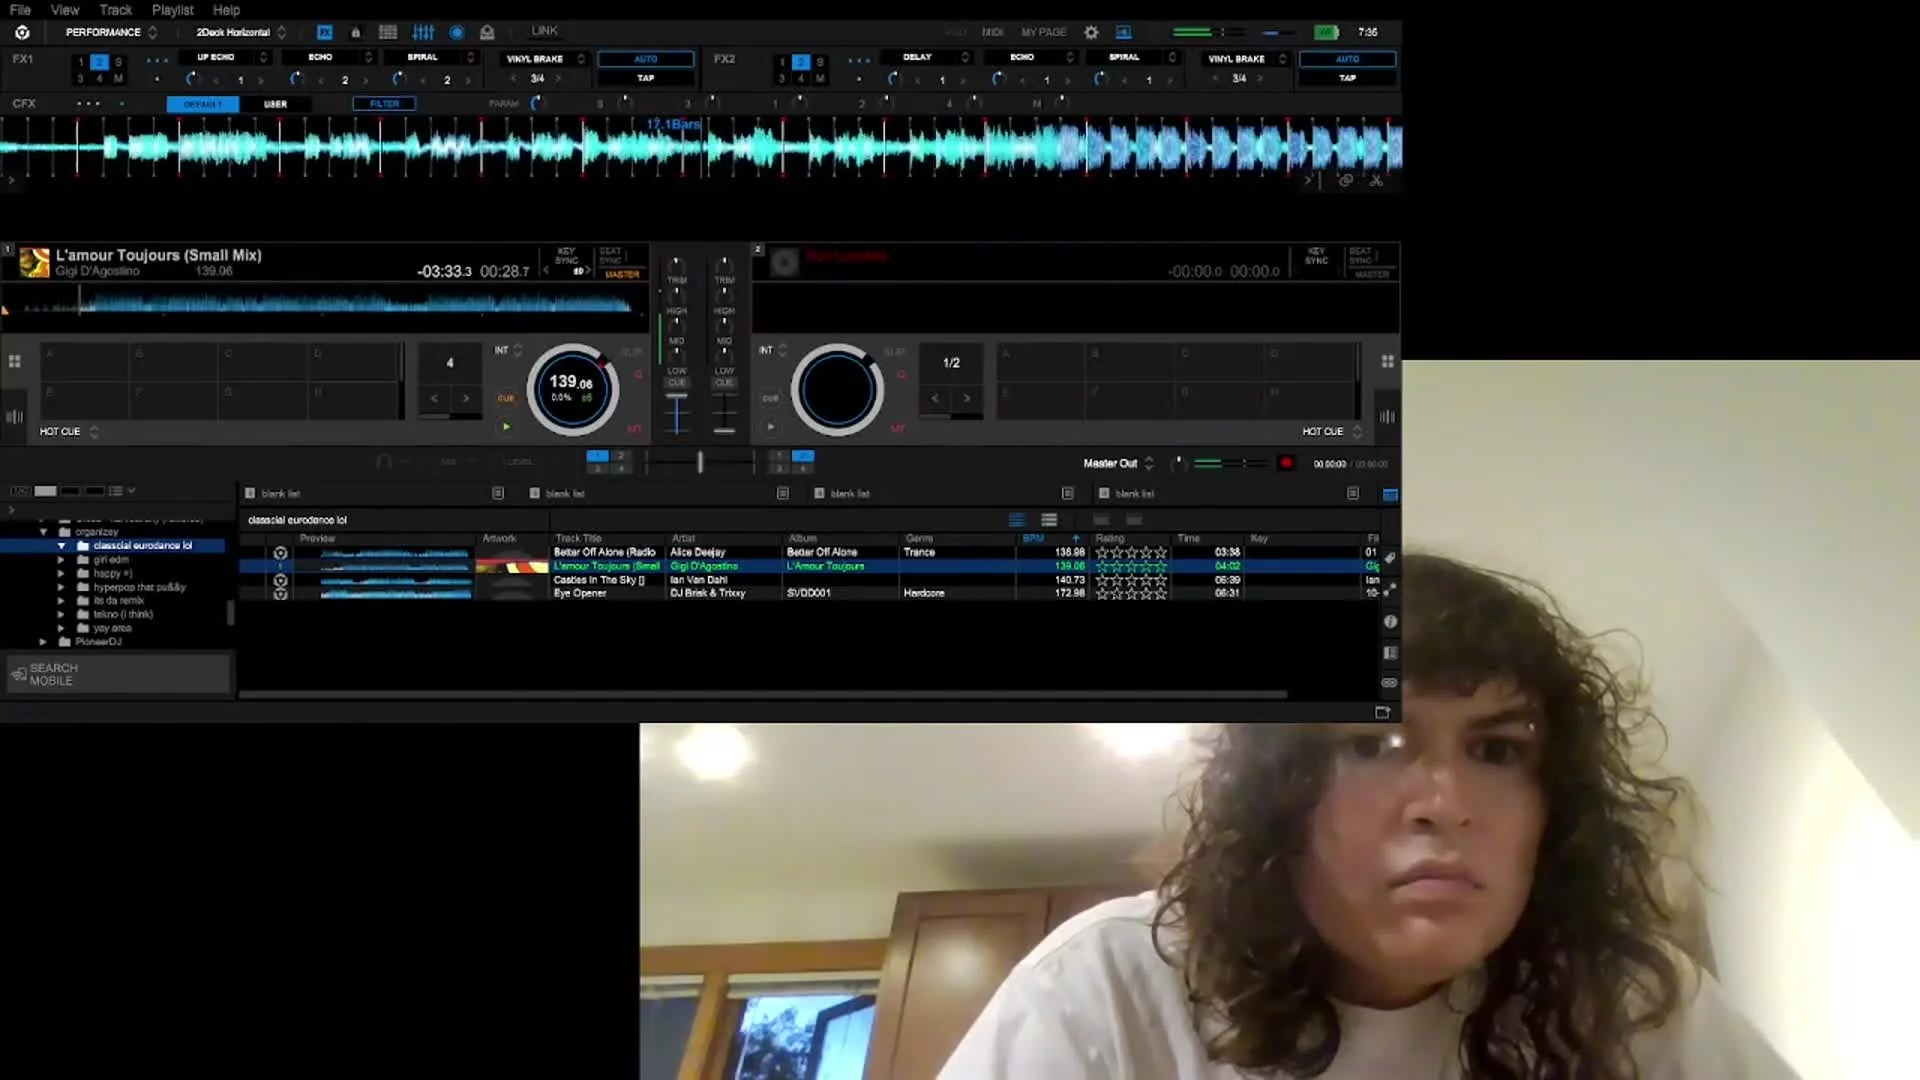Image resolution: width=1920 pixels, height=1080 pixels.
Task: Click the lighting panel icon
Action: (x=487, y=33)
